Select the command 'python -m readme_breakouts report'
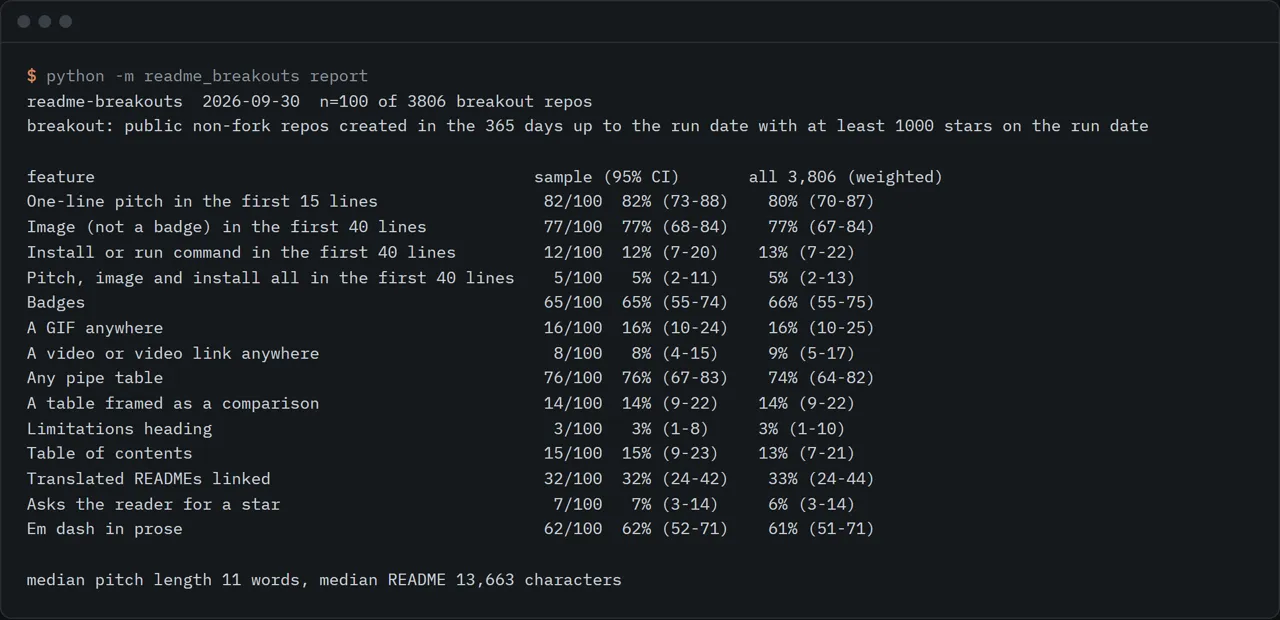Image resolution: width=1280 pixels, height=620 pixels. [x=207, y=76]
